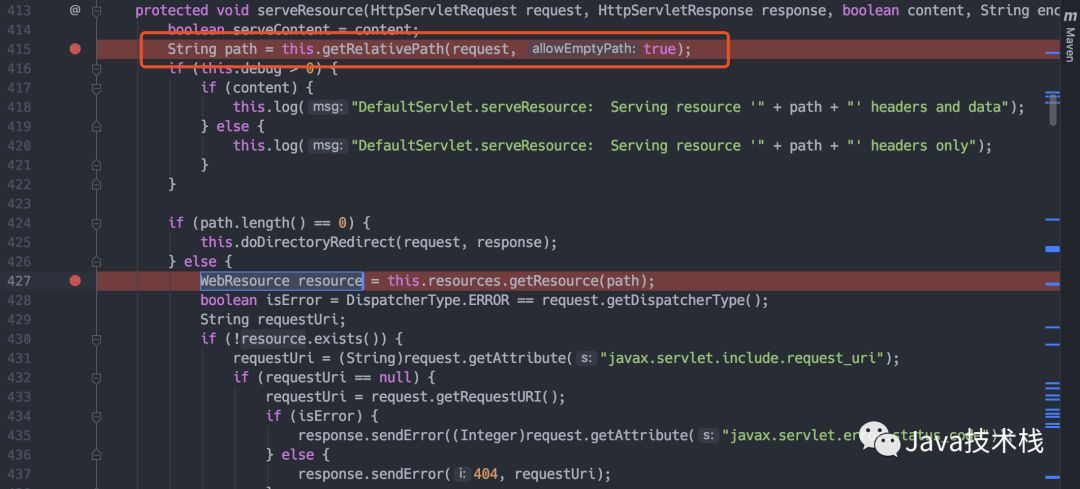
Task: Click the highlighted WebResource resource declaration
Action: [281, 281]
